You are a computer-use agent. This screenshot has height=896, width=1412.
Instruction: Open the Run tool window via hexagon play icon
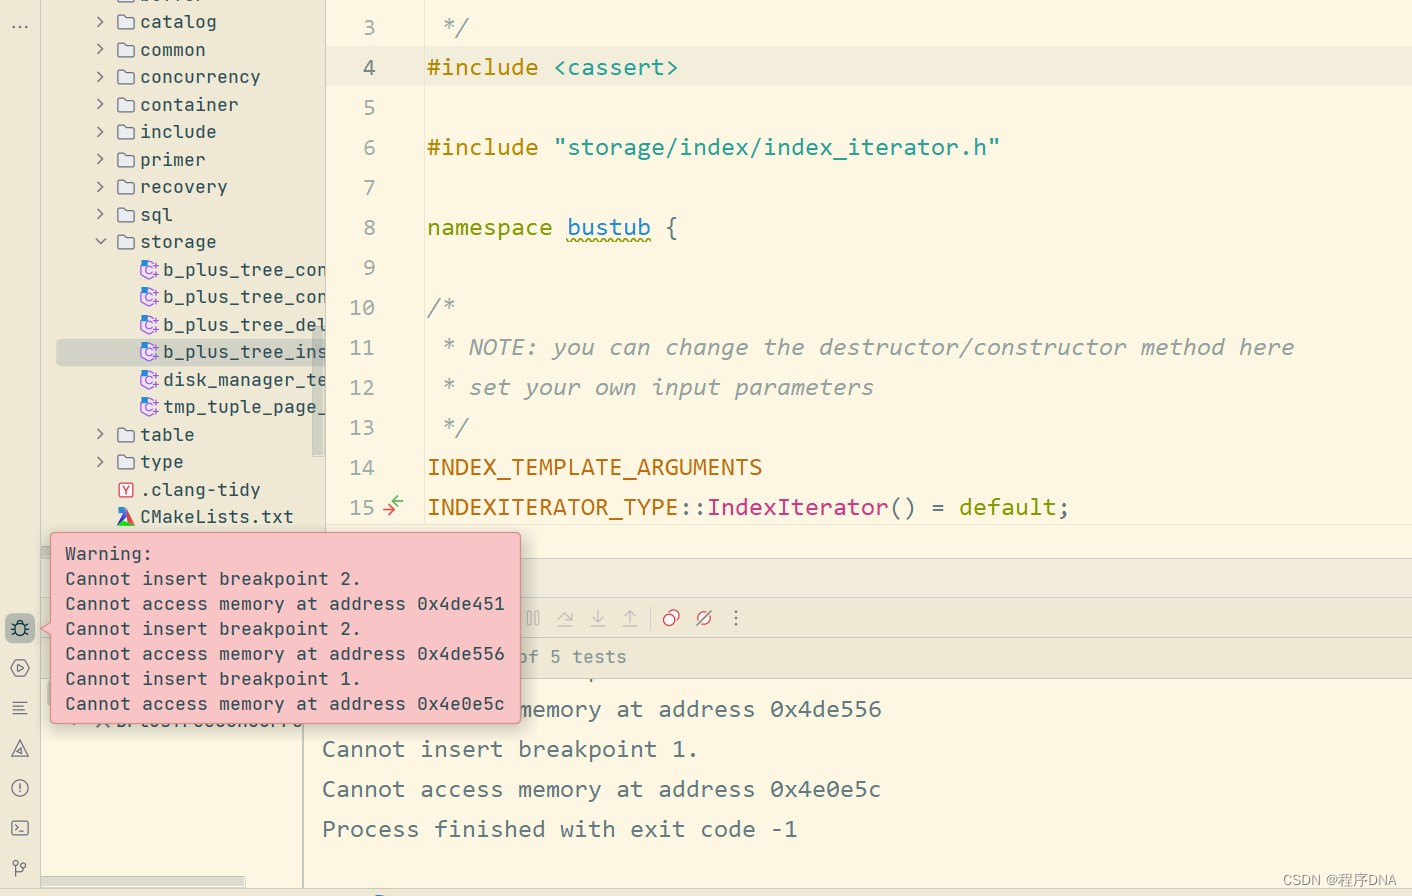click(19, 668)
